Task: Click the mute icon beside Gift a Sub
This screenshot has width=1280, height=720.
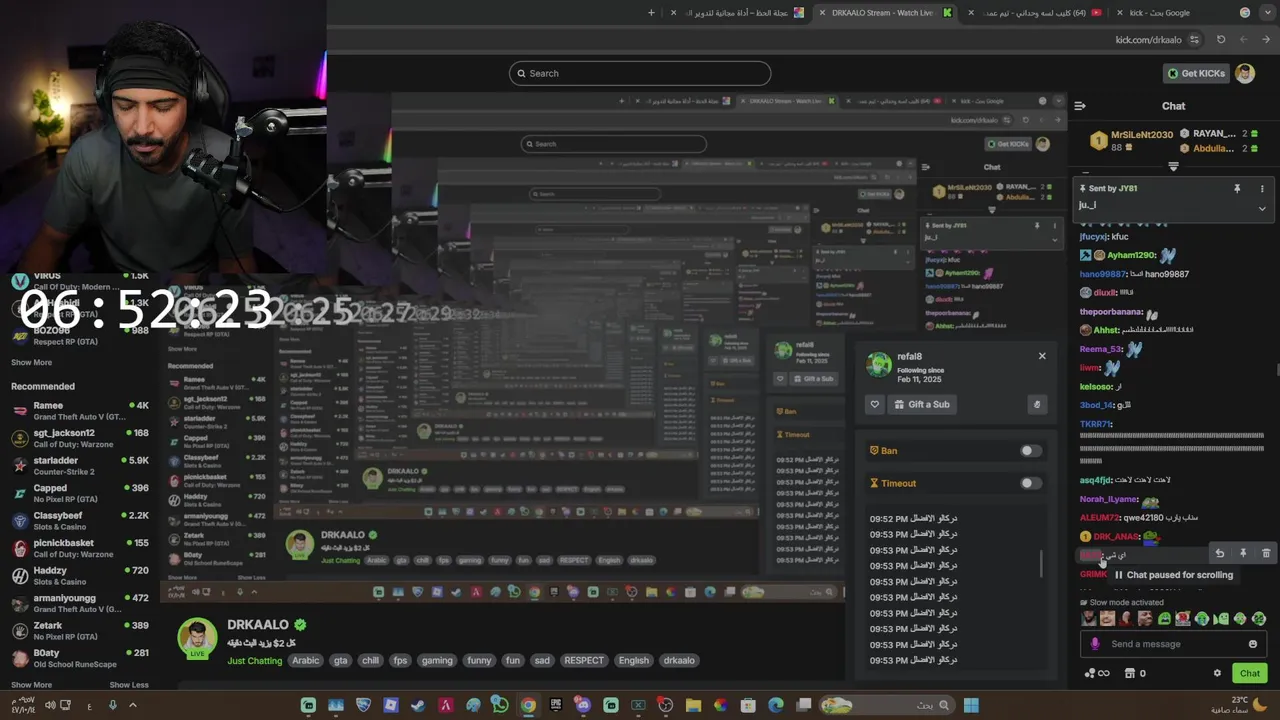Action: (x=1037, y=404)
